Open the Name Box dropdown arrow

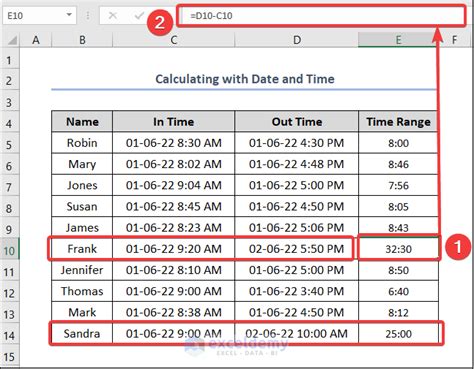(x=69, y=15)
